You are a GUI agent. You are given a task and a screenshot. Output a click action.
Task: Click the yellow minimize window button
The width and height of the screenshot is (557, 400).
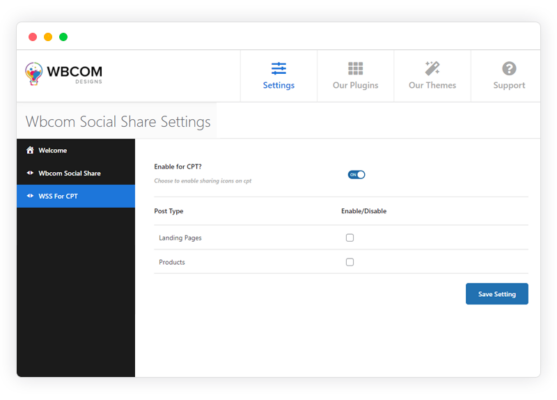click(48, 37)
